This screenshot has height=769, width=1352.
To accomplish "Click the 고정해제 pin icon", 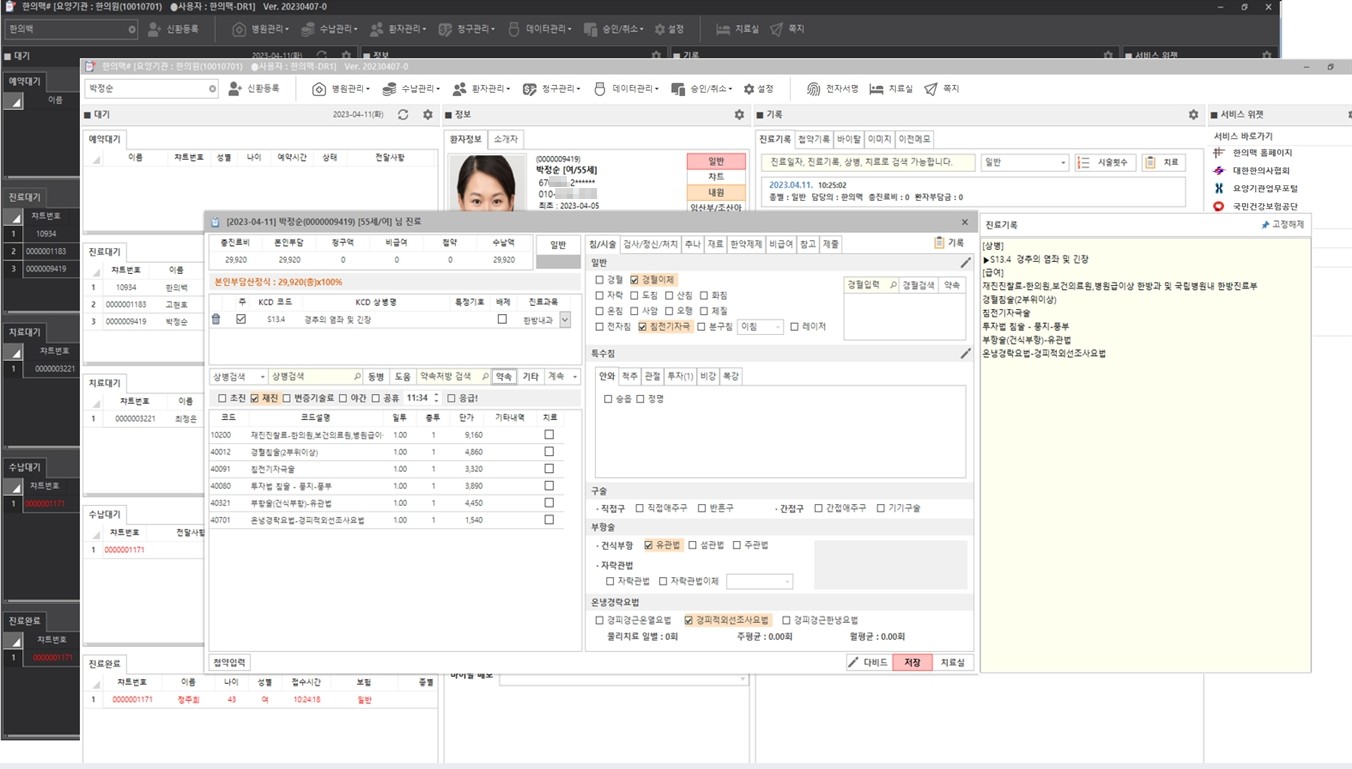I will click(1265, 225).
